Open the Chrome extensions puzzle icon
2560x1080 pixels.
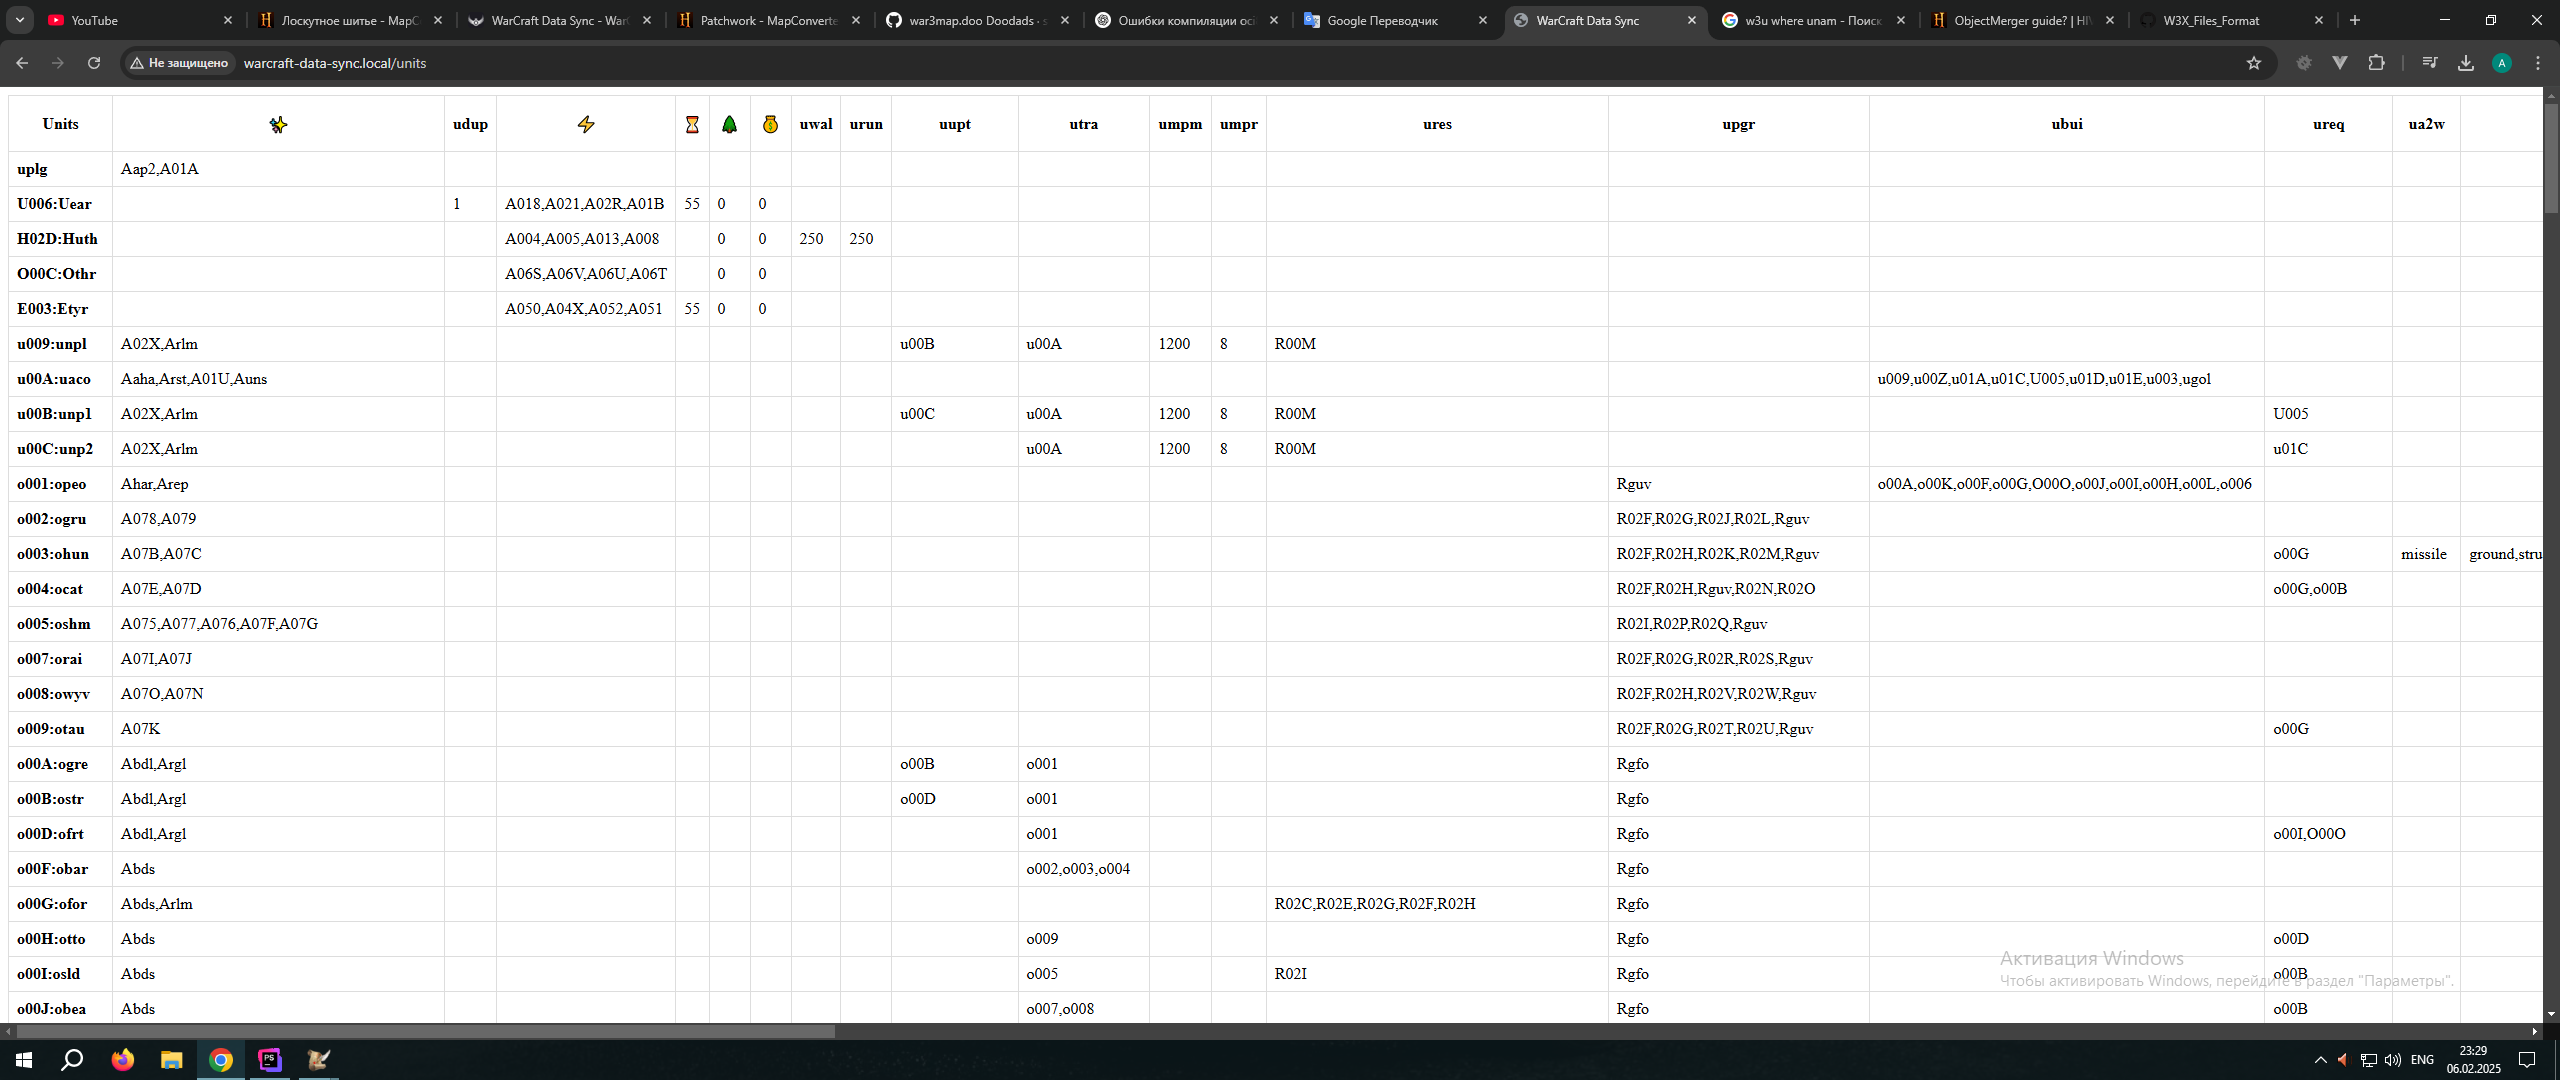pos(2377,63)
